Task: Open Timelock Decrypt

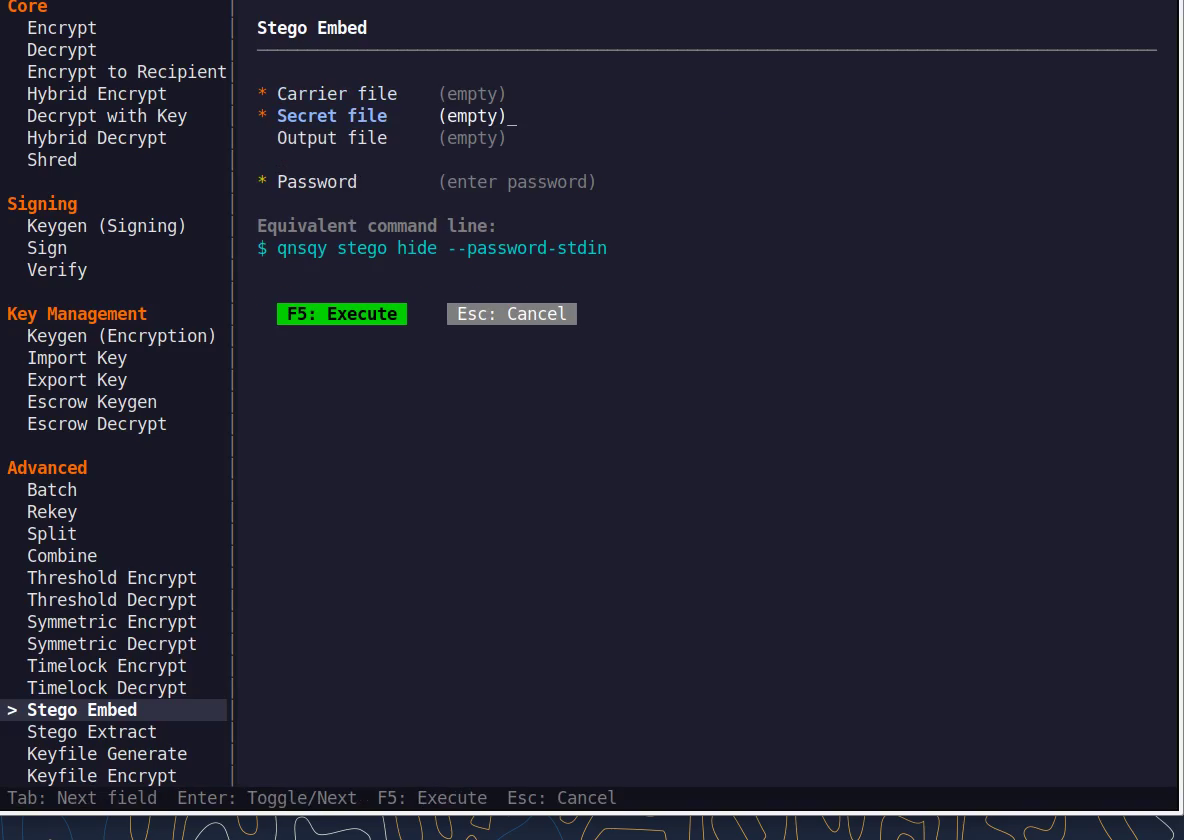Action: (x=107, y=687)
